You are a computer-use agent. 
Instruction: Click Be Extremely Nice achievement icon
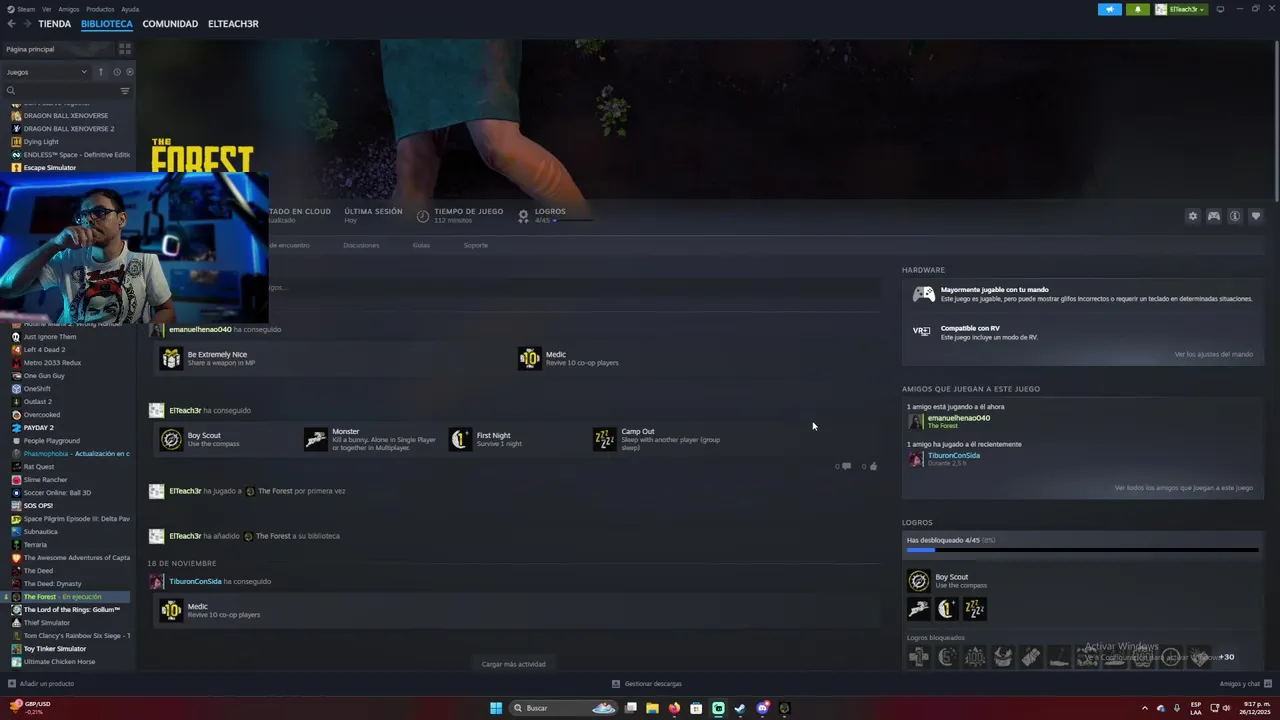[x=171, y=358]
